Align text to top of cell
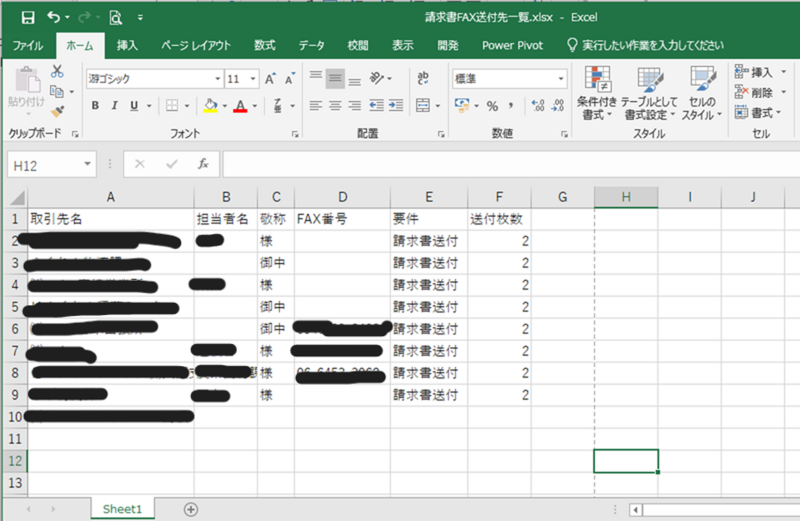 (316, 78)
